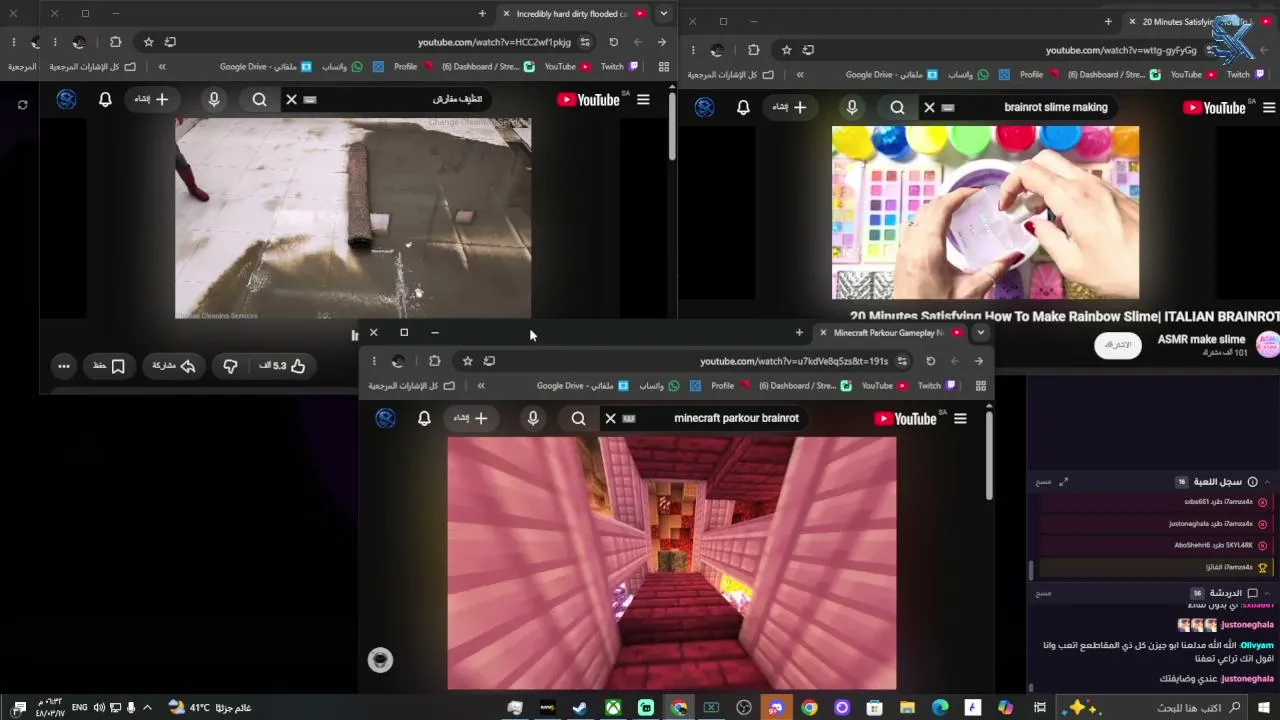Click the search magnifier in the slime window
This screenshot has width=1280, height=720.
[x=898, y=108]
